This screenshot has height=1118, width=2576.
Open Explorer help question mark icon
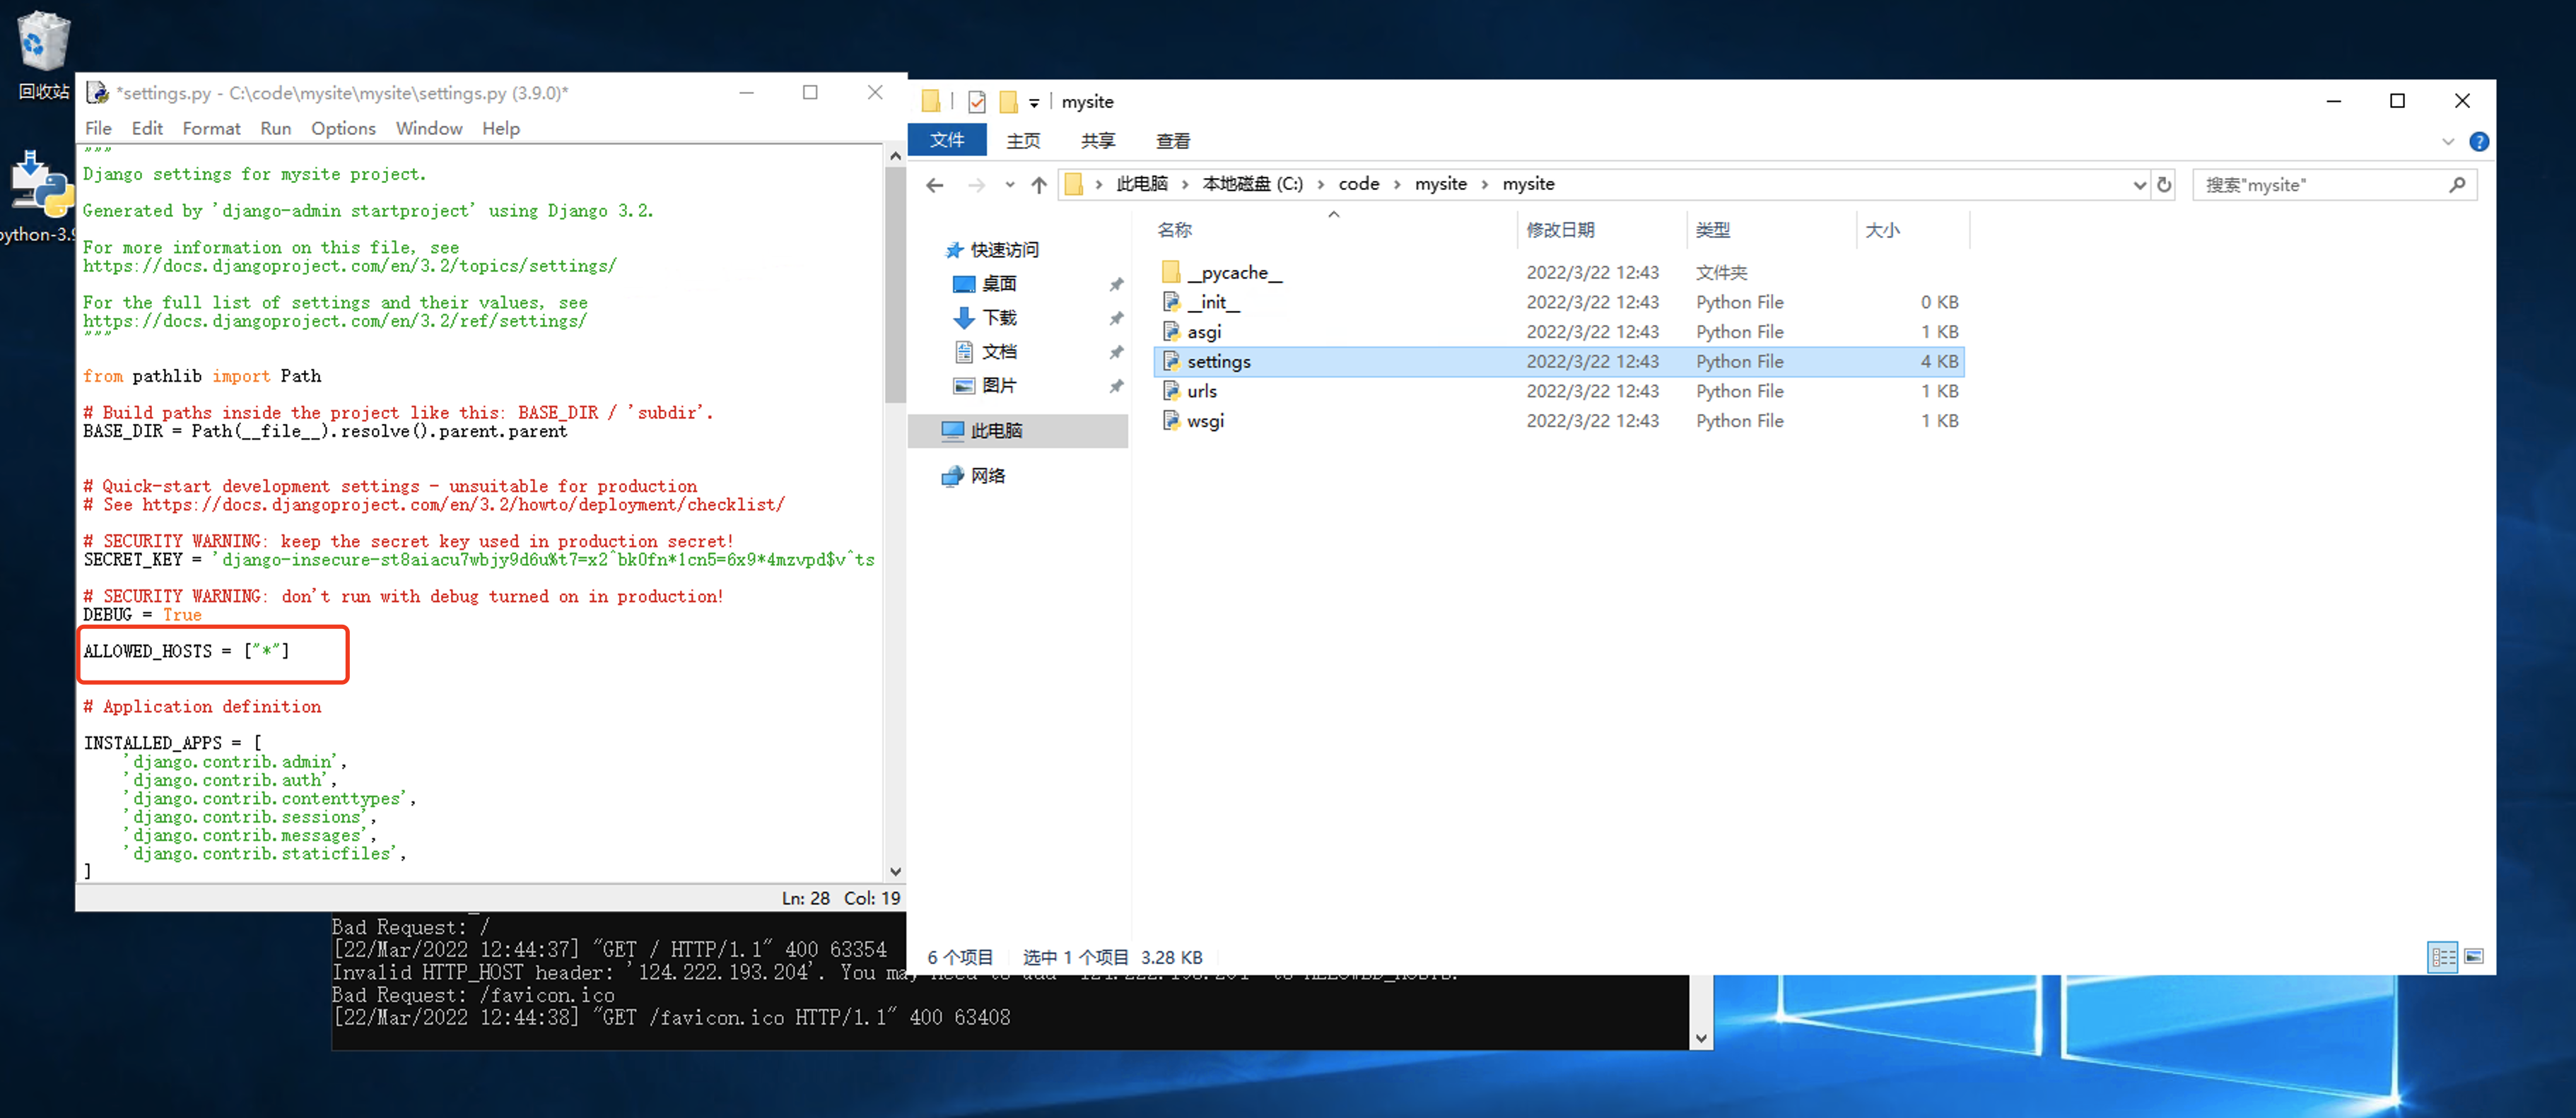[2478, 142]
